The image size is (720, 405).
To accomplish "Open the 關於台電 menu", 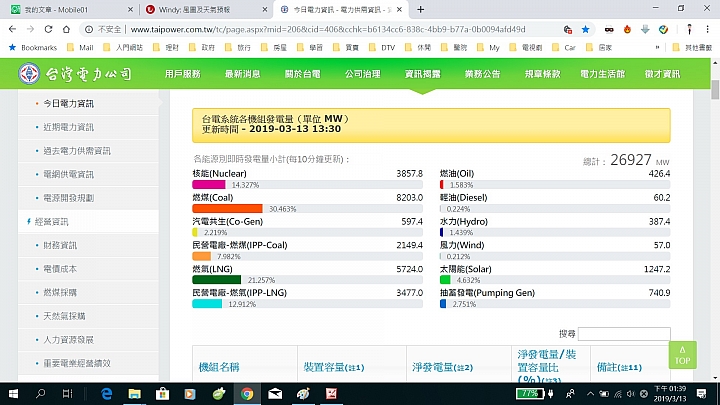I will [303, 74].
